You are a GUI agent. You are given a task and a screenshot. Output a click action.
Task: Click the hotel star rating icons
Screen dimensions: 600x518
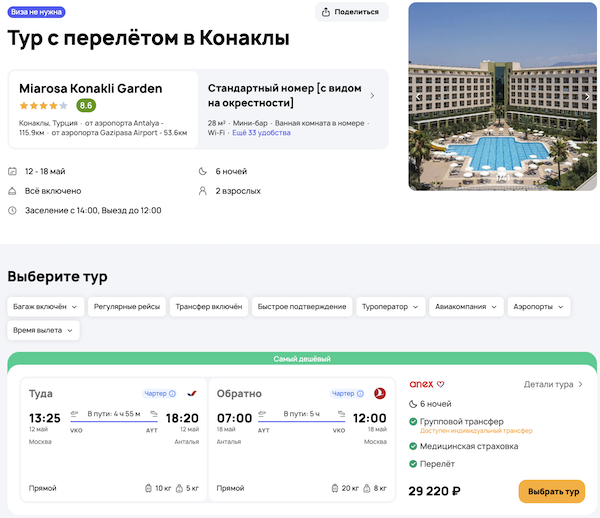[x=43, y=106]
